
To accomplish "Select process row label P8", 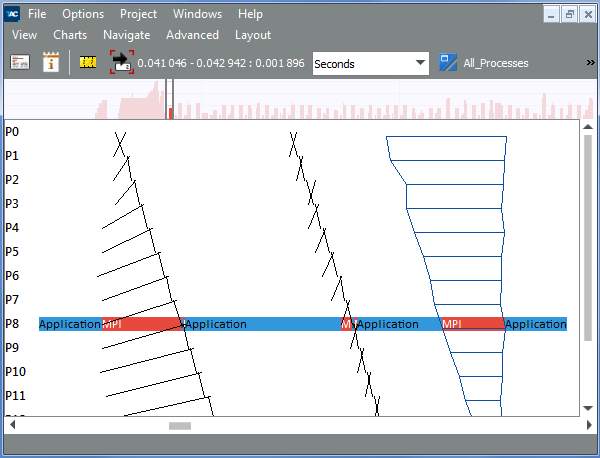I will [x=12, y=324].
